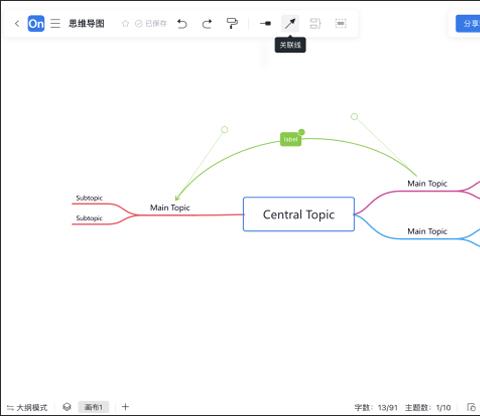Insert a subtopic from the toolbar
480x416 pixels.
[x=265, y=24]
